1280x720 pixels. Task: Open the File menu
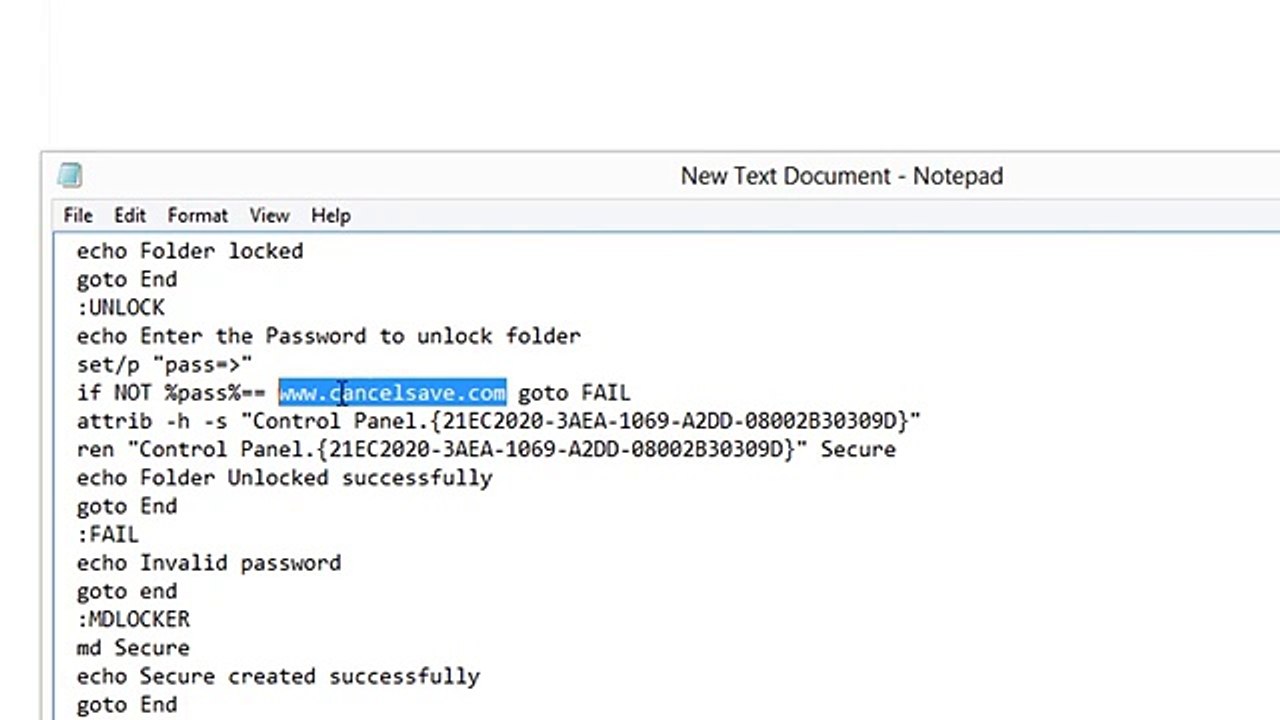78,215
